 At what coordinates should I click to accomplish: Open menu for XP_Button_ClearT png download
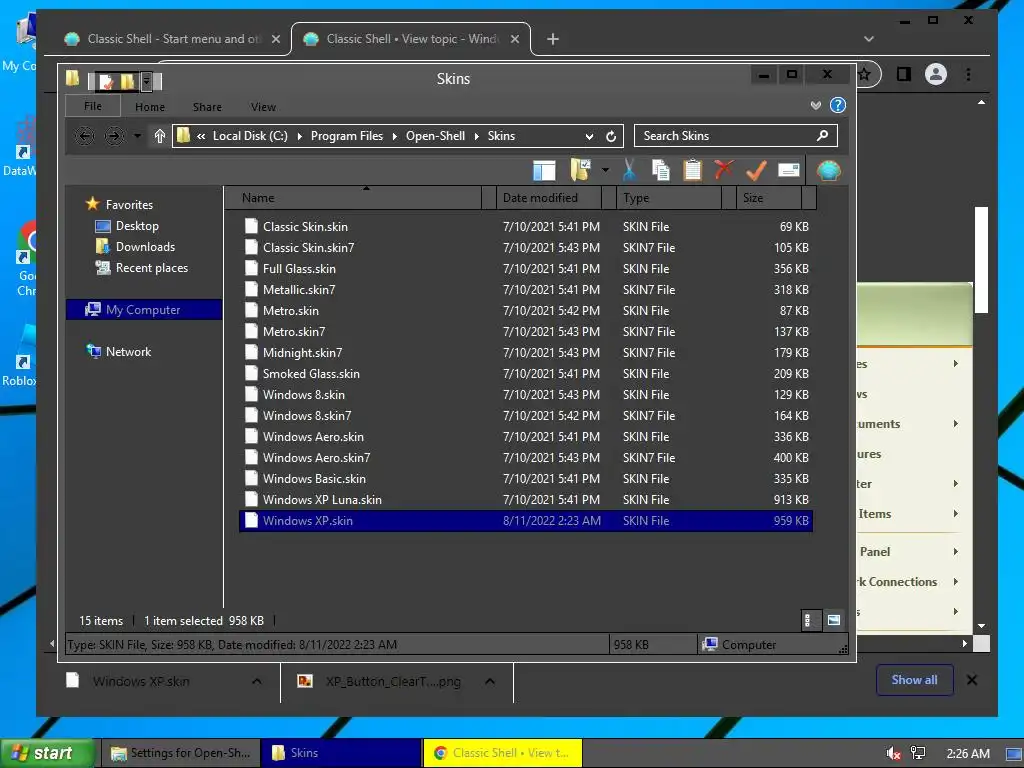[x=490, y=681]
